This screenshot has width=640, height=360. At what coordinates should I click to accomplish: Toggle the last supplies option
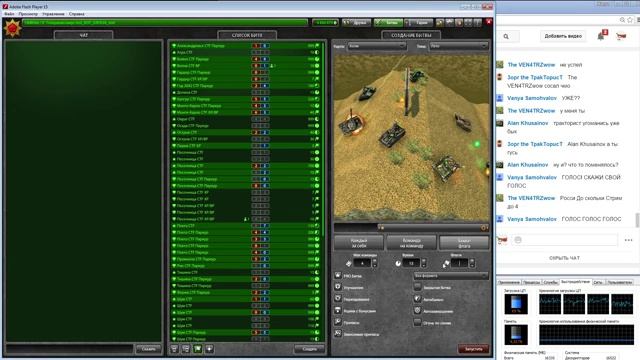point(338,334)
